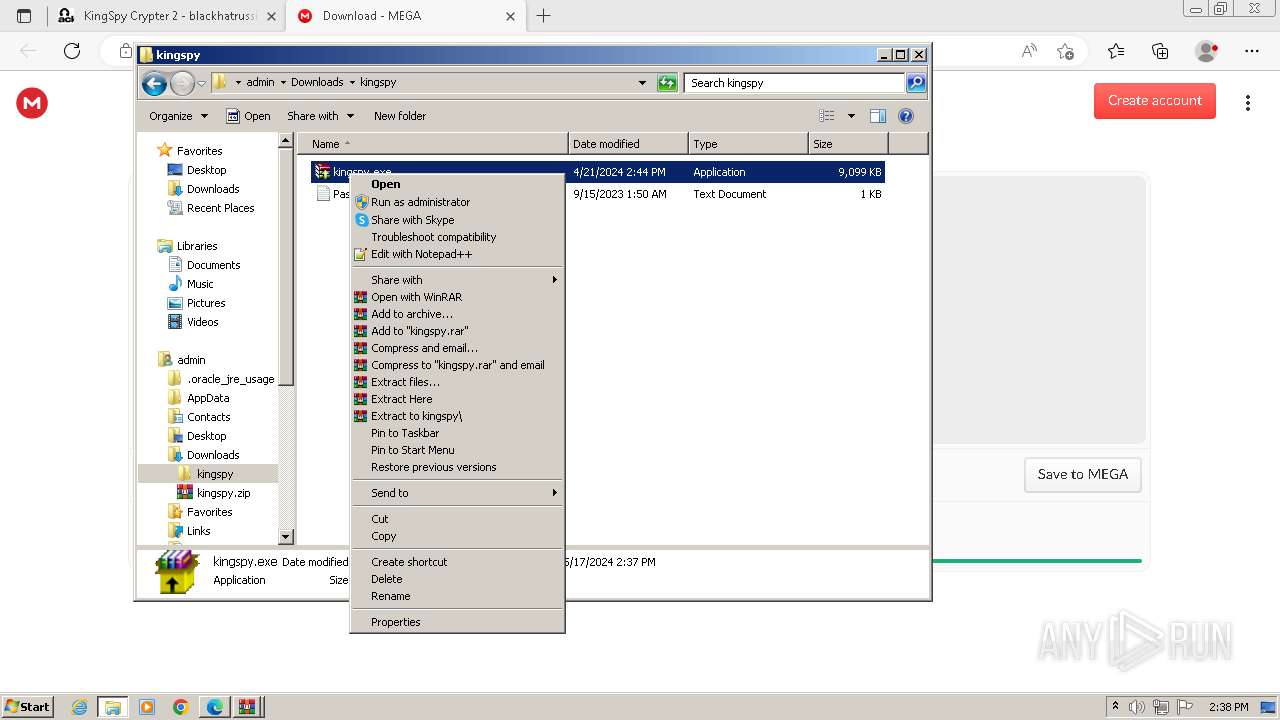
Task: Open the view options dropdown arrow
Action: tap(851, 116)
